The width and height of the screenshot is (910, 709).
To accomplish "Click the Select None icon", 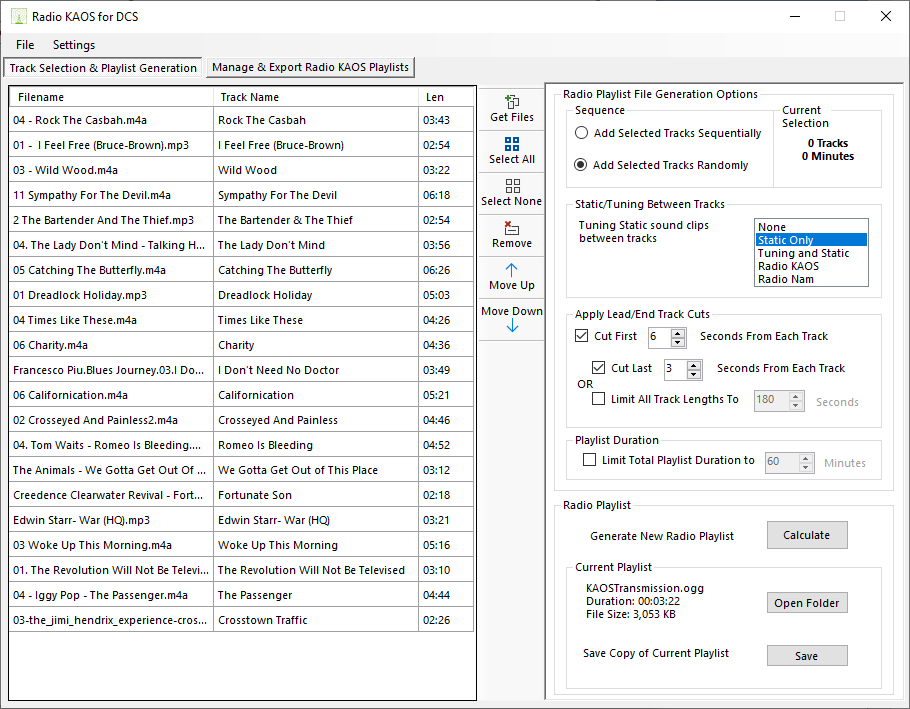I will [512, 186].
